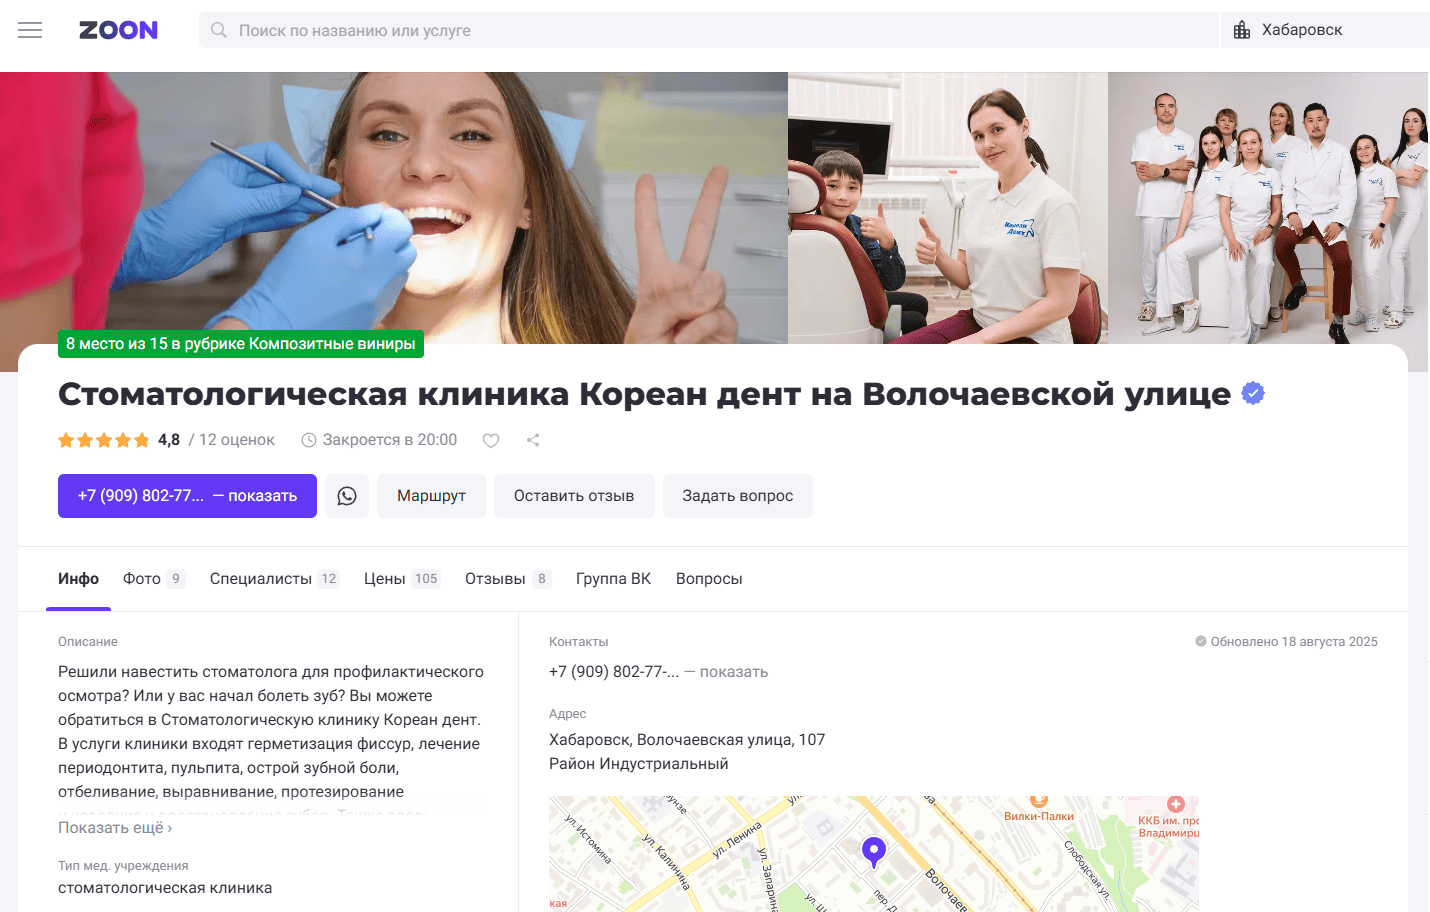The height and width of the screenshot is (912, 1430).
Task: Open the hamburger menu
Action: 30,30
